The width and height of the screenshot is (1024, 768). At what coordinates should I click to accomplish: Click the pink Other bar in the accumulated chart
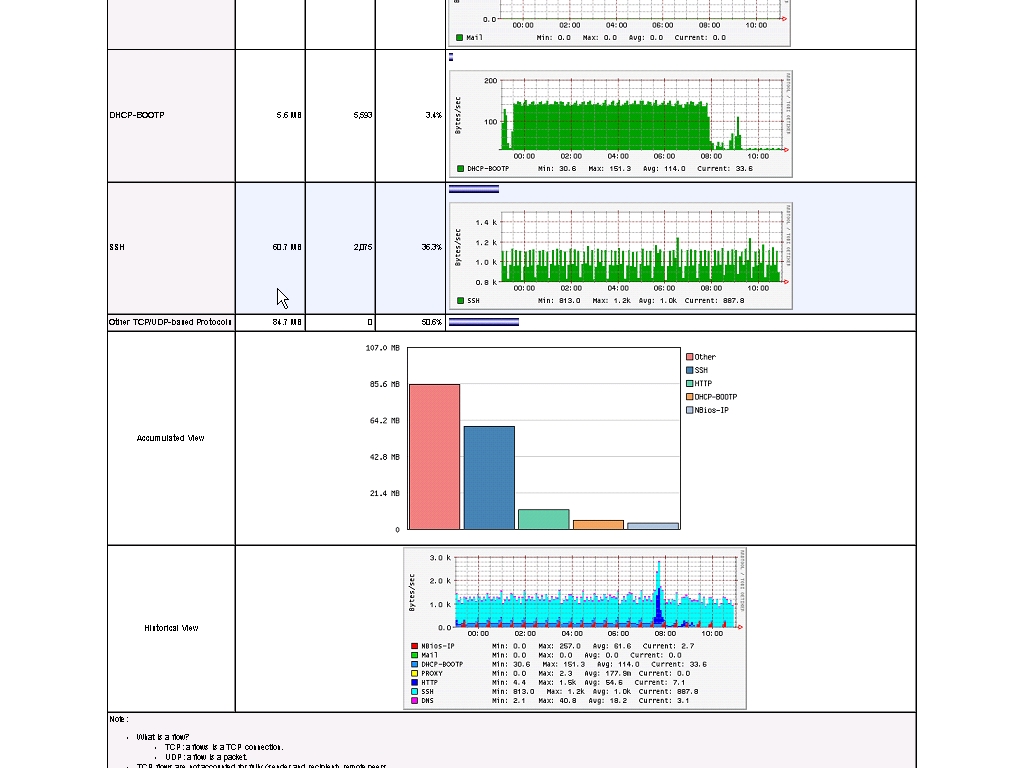pyautogui.click(x=434, y=456)
